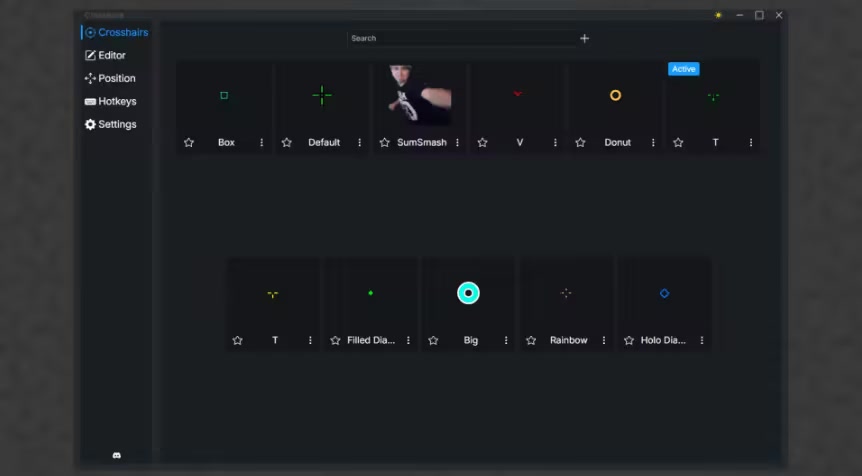Click the Settings gear icon
The image size is (862, 476).
tap(90, 124)
